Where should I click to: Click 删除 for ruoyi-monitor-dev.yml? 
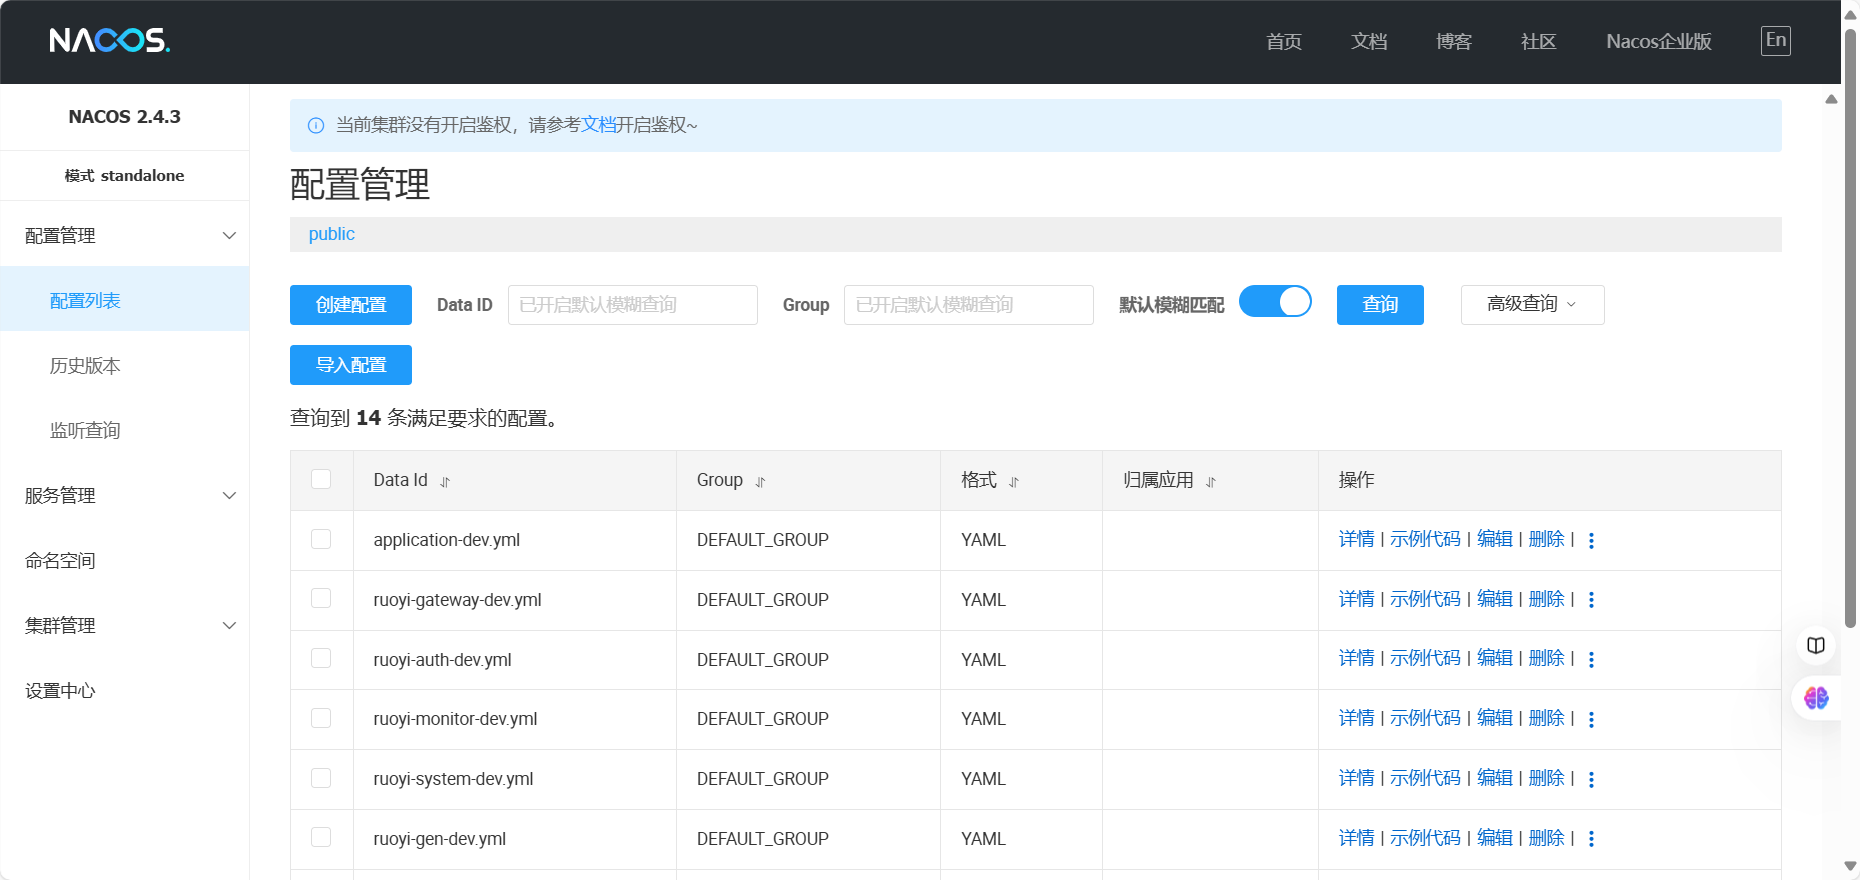click(x=1546, y=718)
